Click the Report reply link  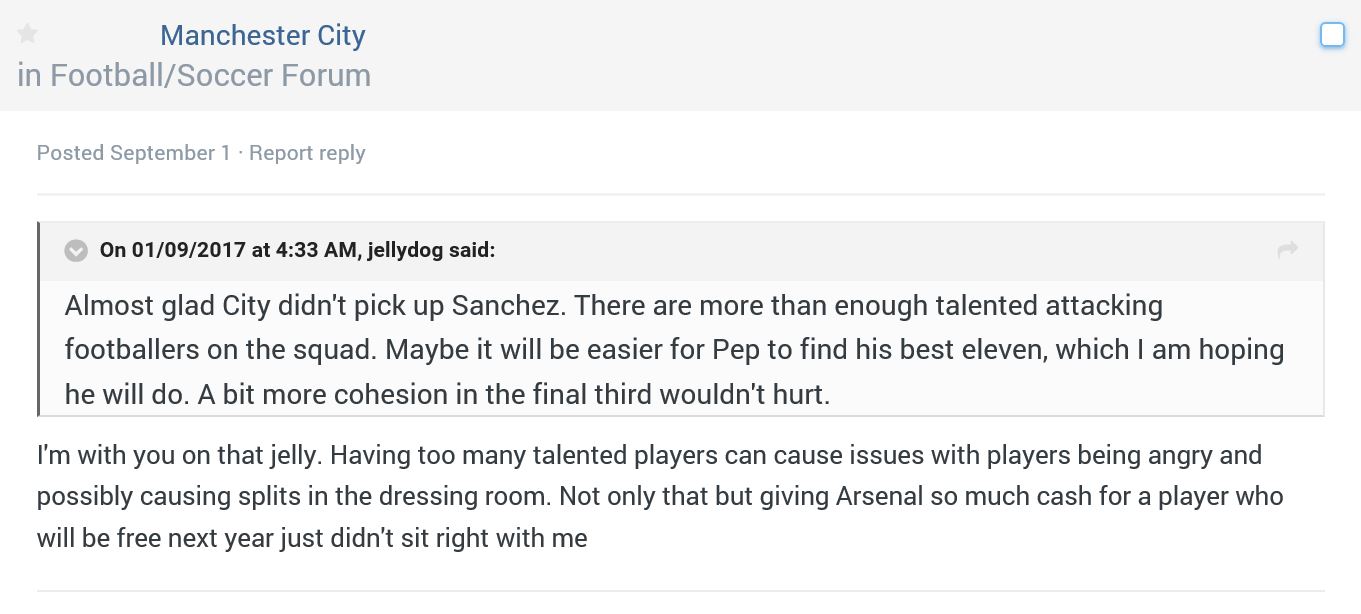point(307,153)
